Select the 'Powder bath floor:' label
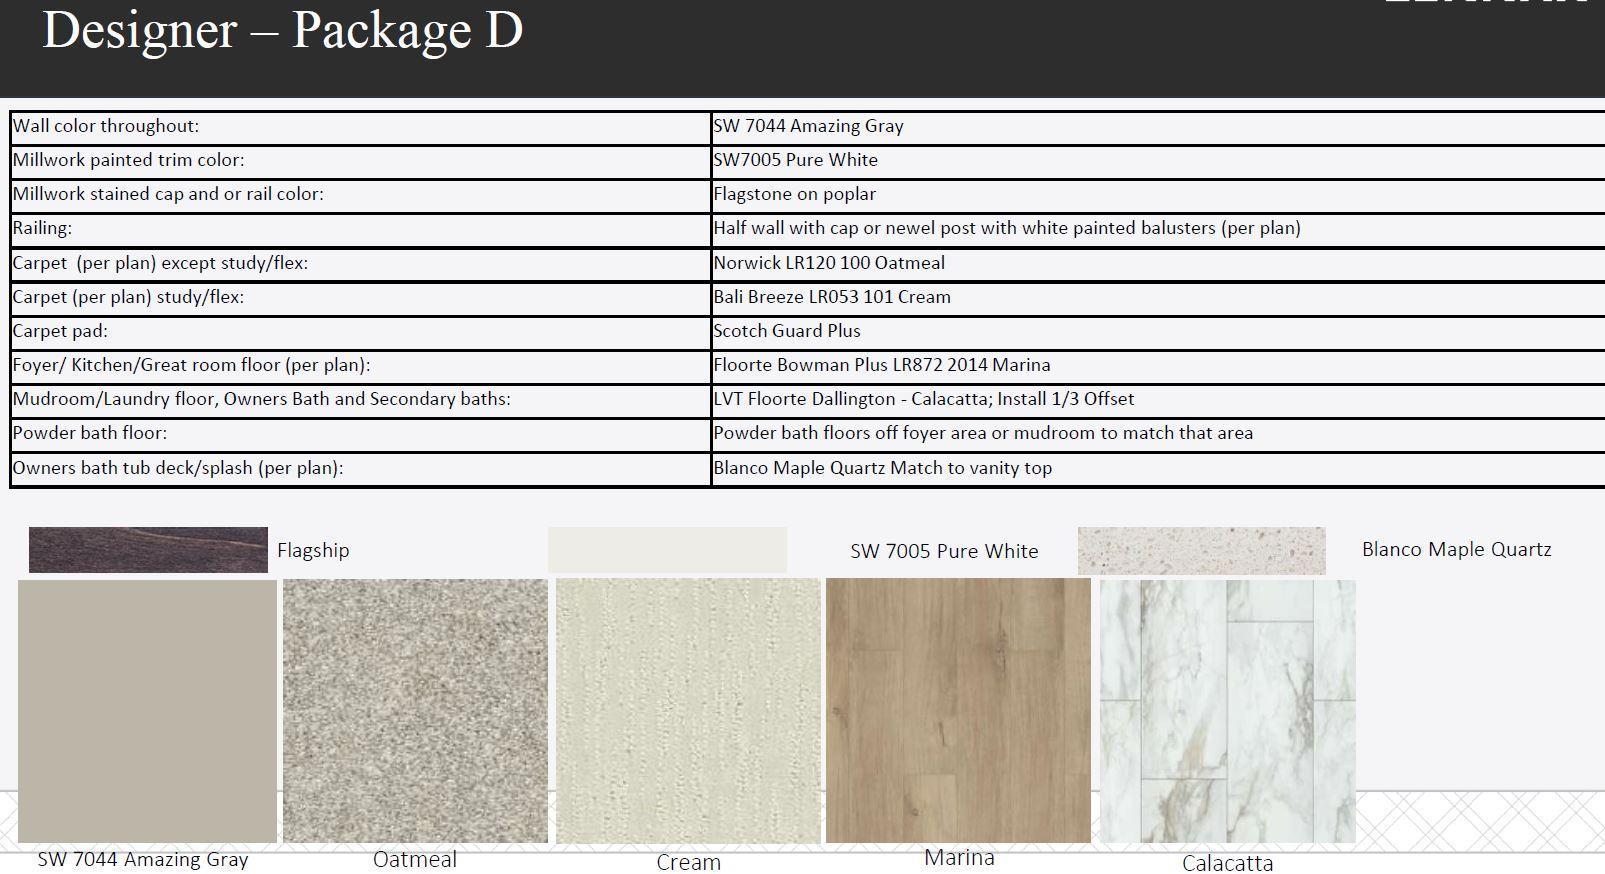 point(90,433)
